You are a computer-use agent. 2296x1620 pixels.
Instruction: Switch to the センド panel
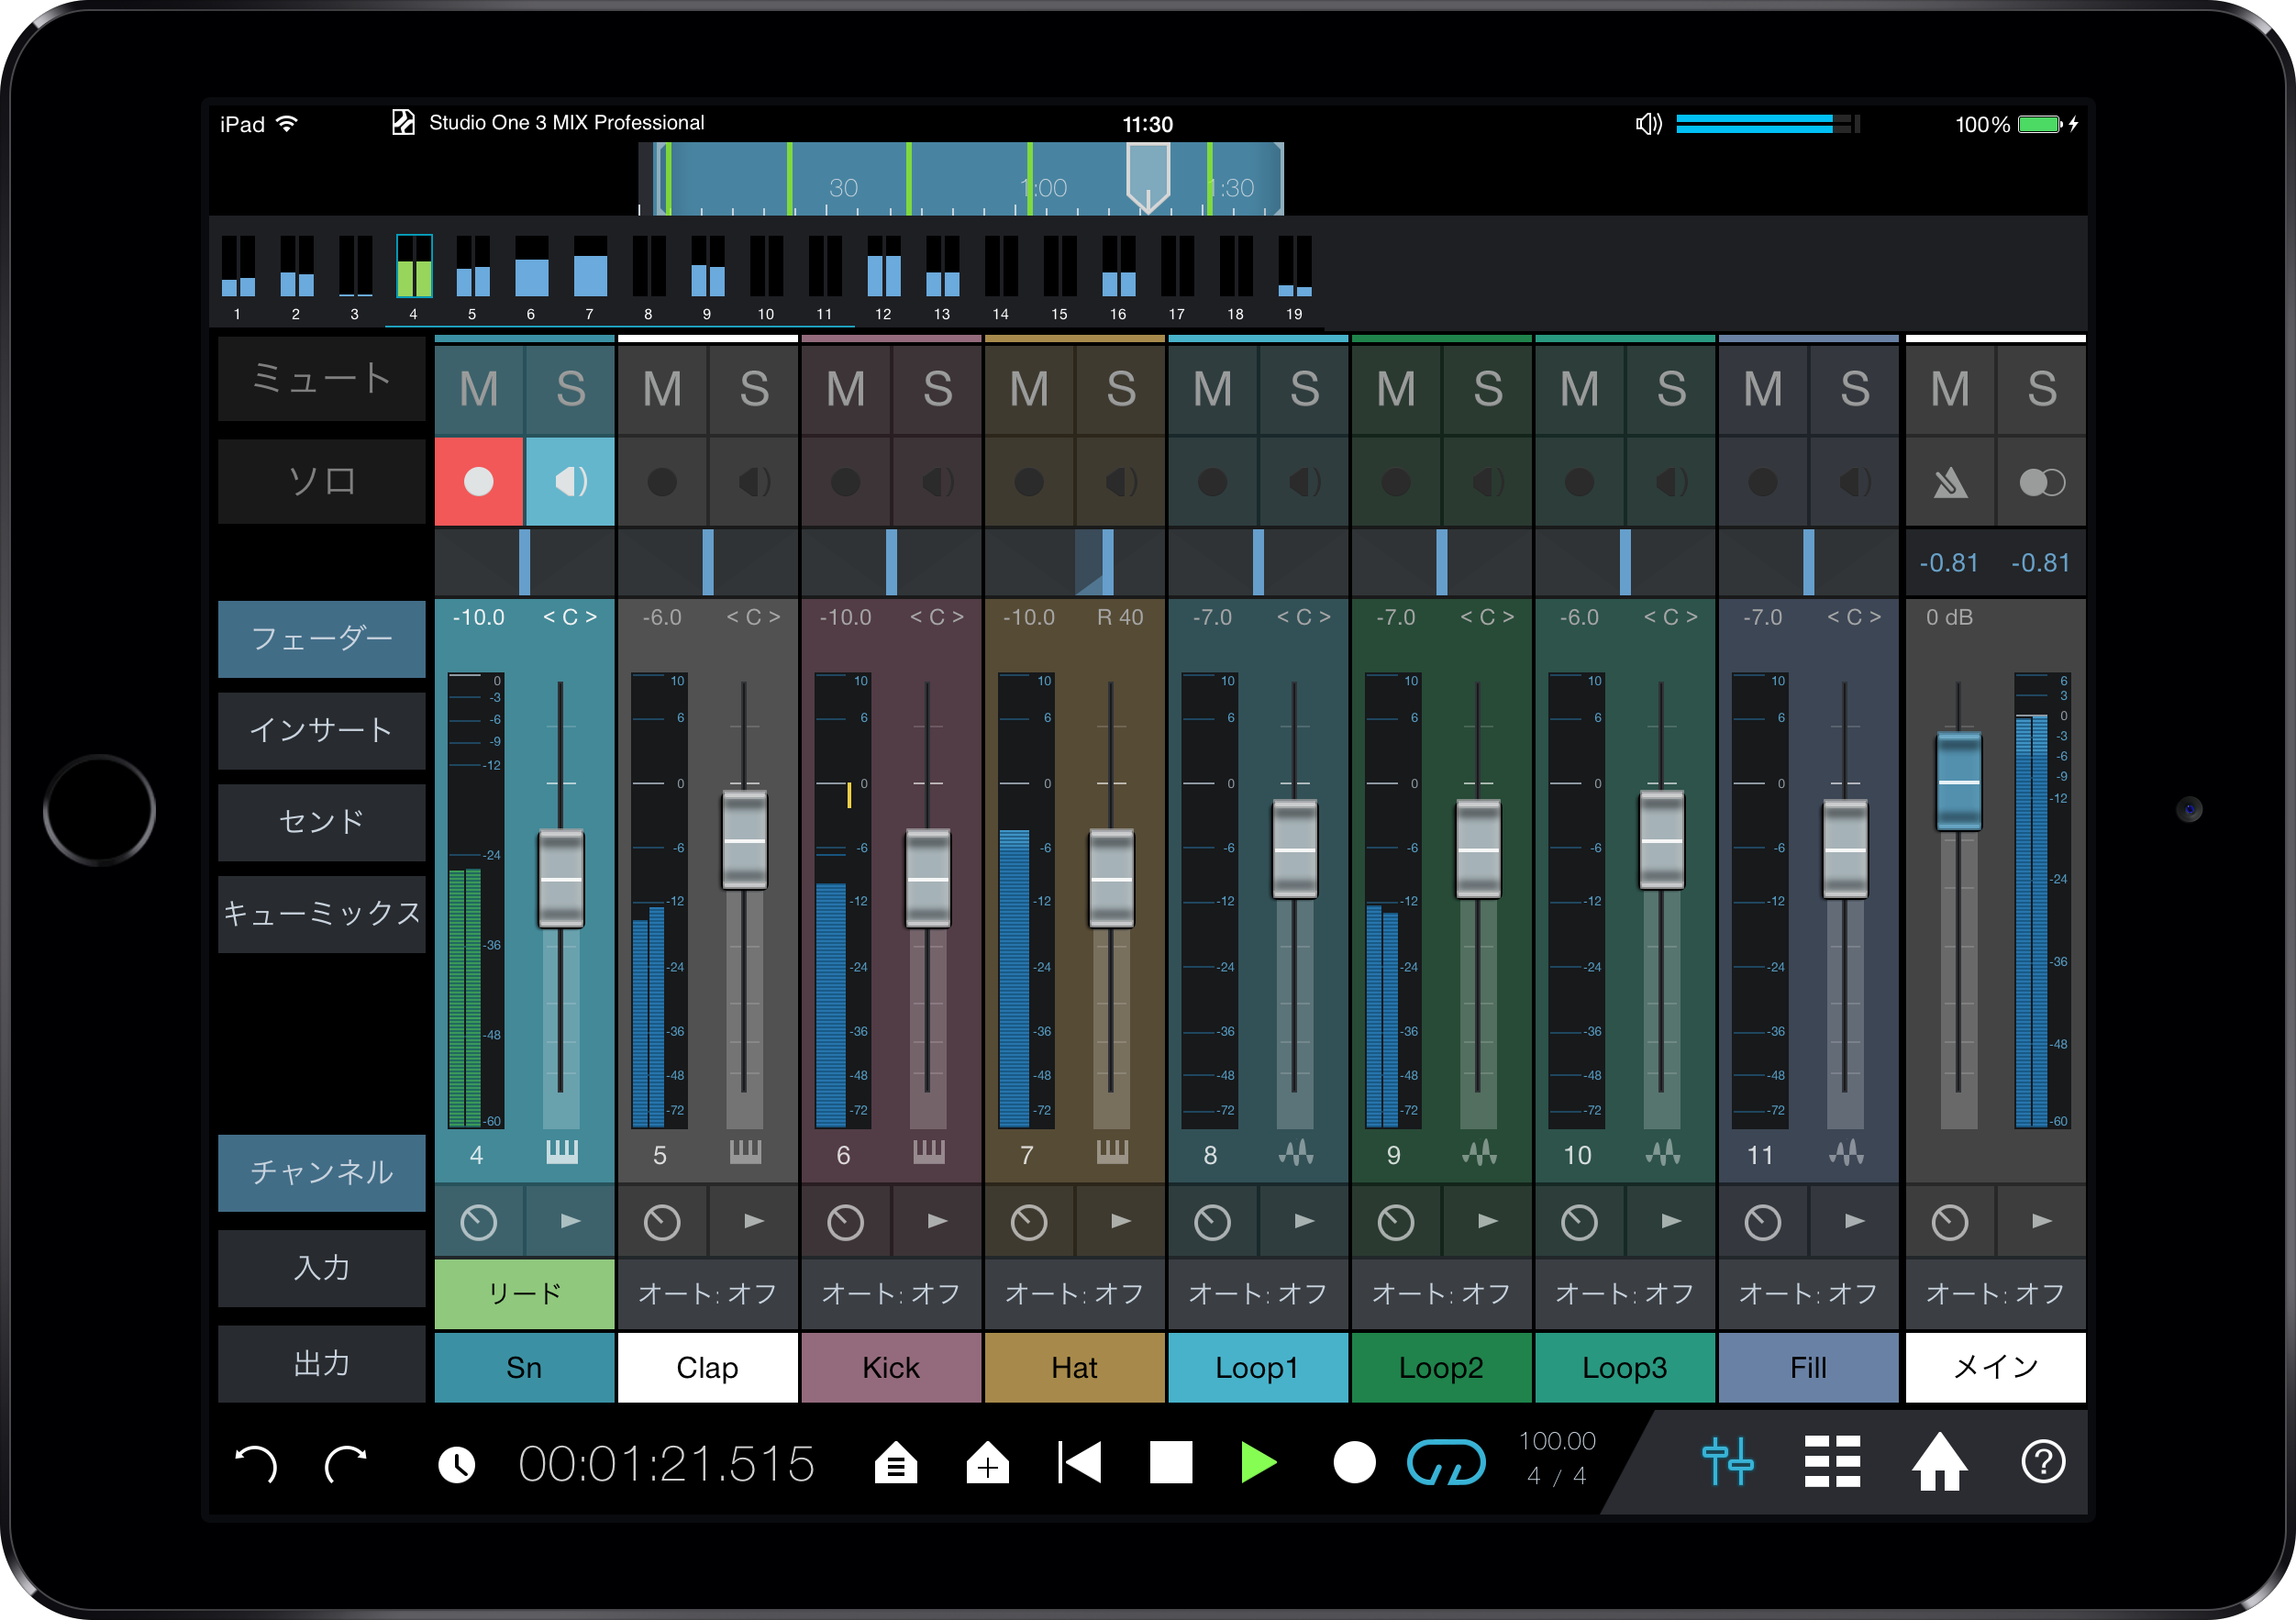pyautogui.click(x=322, y=822)
